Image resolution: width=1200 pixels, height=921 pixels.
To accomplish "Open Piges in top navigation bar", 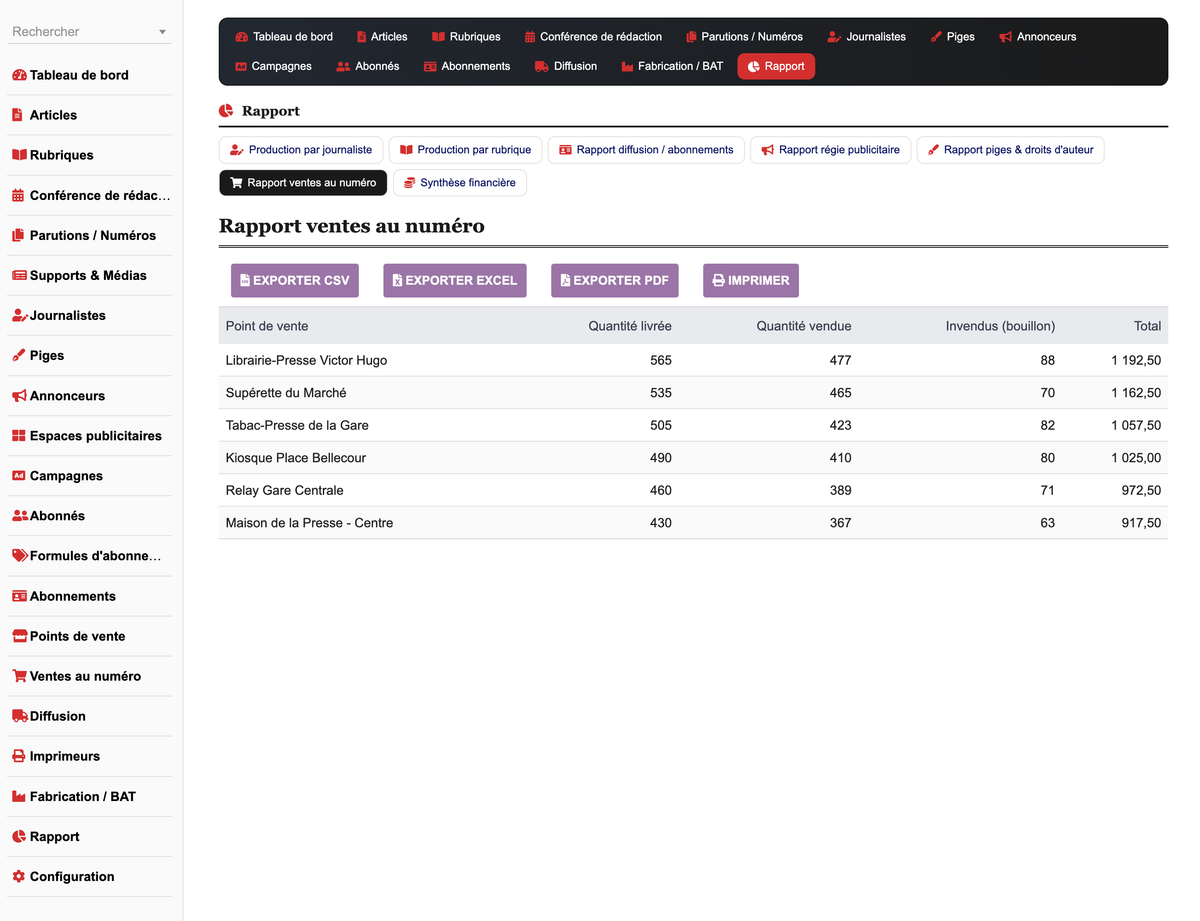I will pos(952,37).
